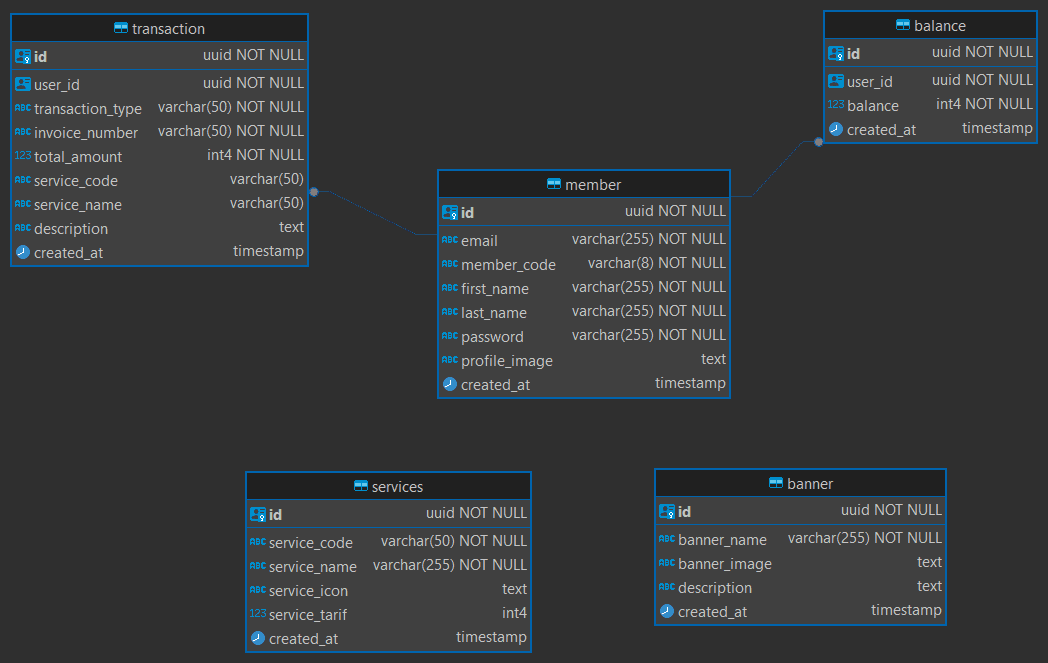Select the profile_image column name
The image size is (1048, 663).
(x=507, y=361)
